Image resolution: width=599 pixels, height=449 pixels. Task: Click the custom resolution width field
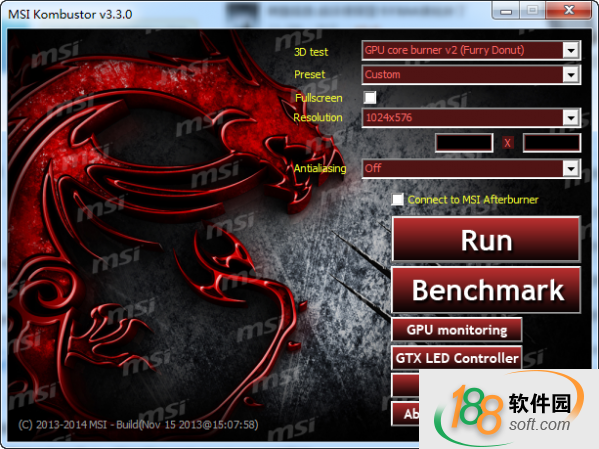coord(464,143)
